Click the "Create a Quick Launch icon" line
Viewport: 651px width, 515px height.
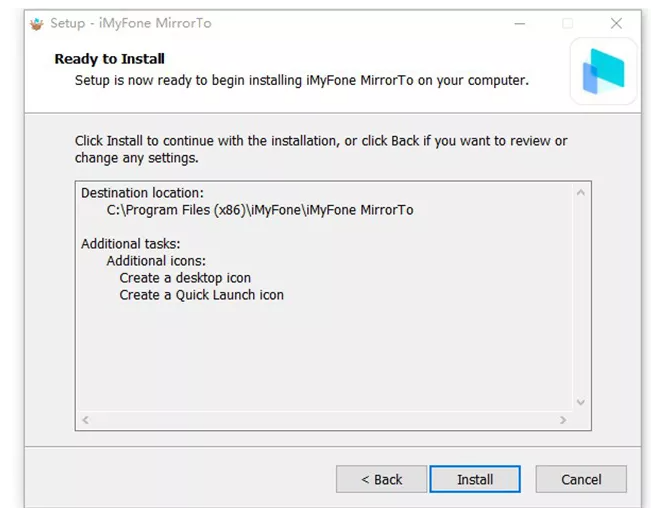[201, 294]
